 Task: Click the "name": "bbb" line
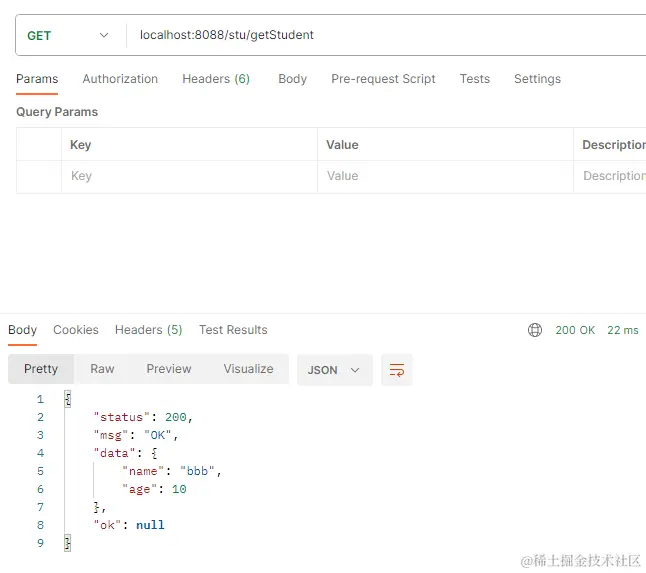pyautogui.click(x=172, y=471)
